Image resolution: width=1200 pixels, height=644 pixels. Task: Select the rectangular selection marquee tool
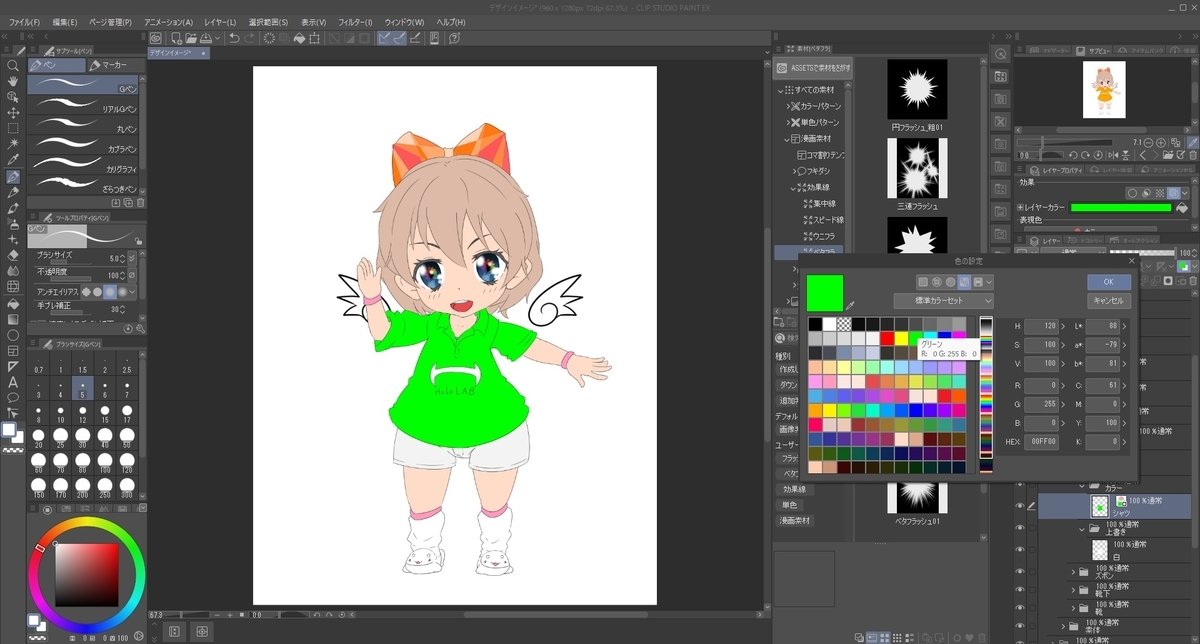[x=13, y=129]
